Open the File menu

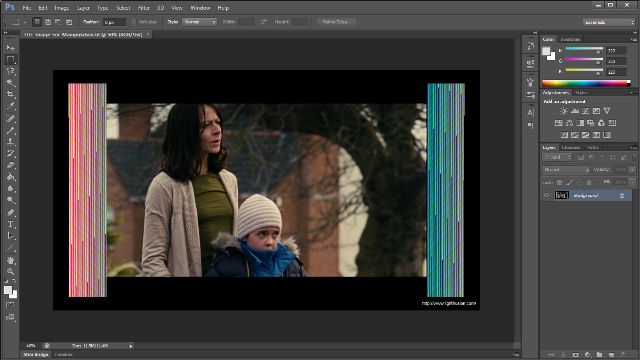tap(27, 8)
